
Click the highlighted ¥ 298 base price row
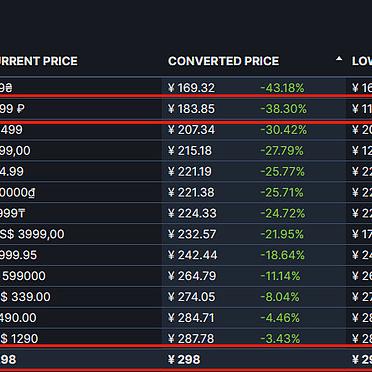pyautogui.click(x=186, y=359)
